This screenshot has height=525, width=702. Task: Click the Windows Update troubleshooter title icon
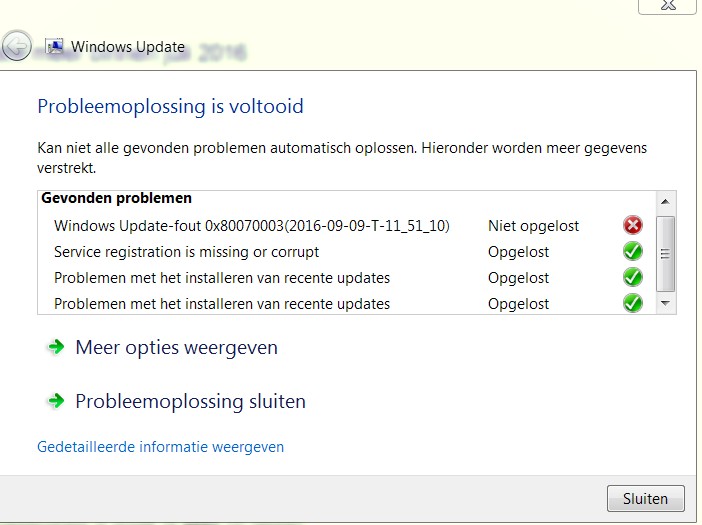(x=55, y=47)
